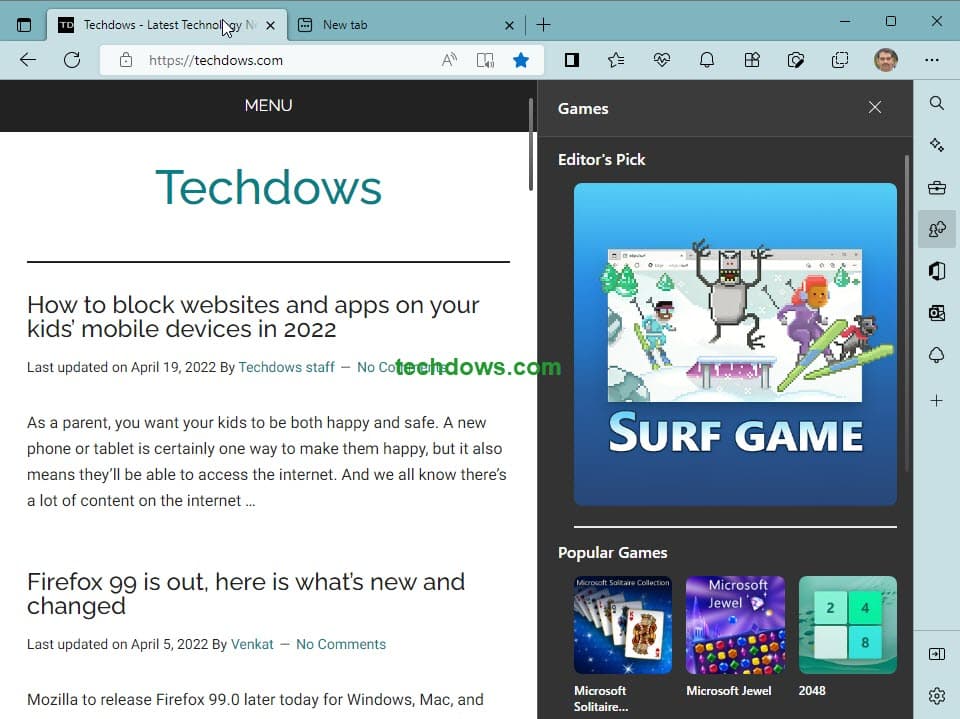Start Read aloud from the address bar
The image size is (960, 719).
click(449, 60)
